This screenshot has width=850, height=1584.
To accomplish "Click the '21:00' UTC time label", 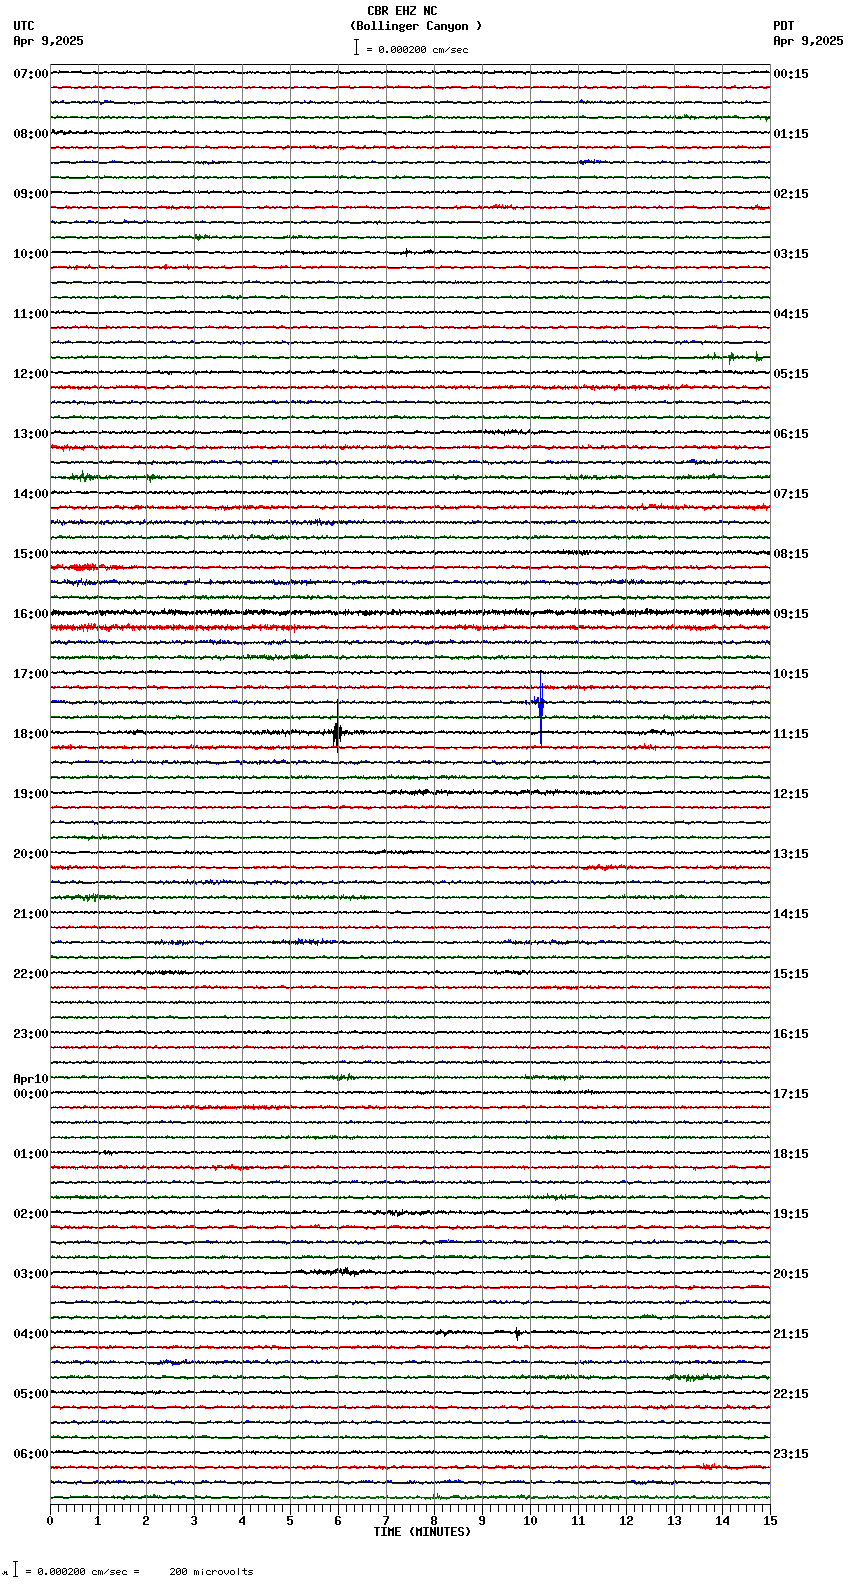I will pyautogui.click(x=31, y=914).
